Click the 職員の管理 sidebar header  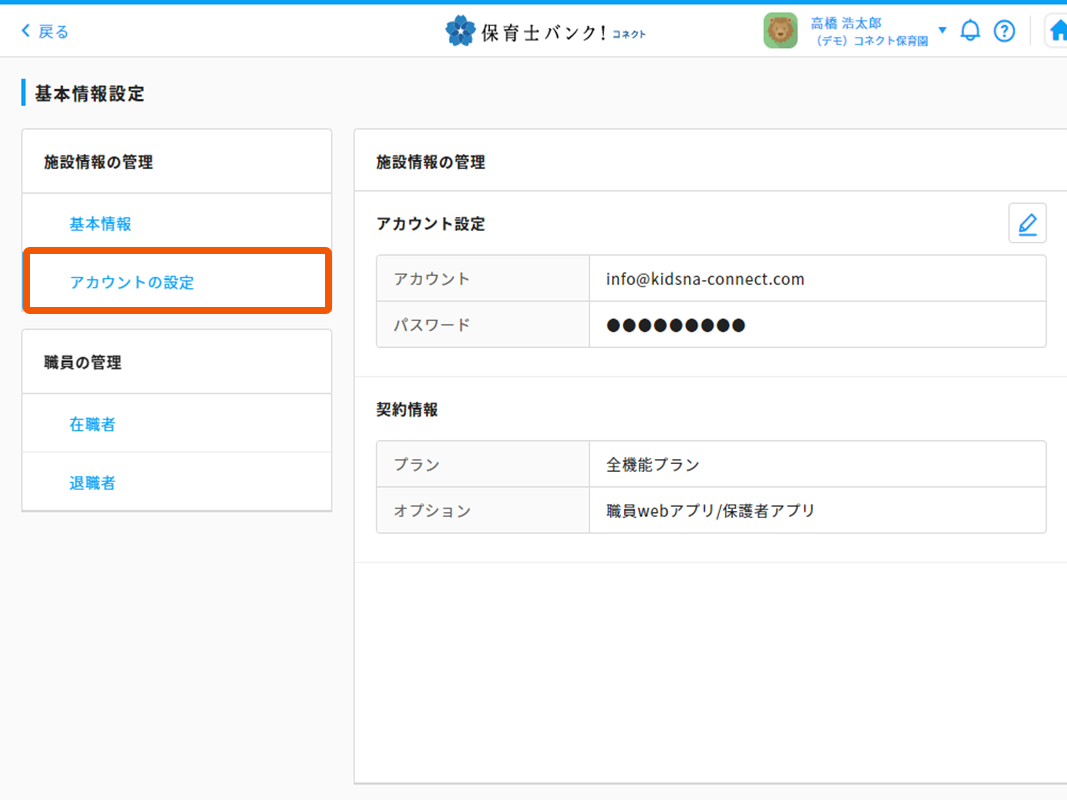coord(83,363)
